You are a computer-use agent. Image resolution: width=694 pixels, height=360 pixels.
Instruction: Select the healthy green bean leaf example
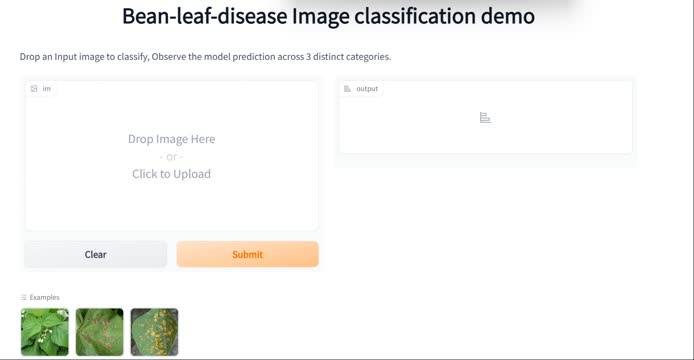(x=45, y=332)
